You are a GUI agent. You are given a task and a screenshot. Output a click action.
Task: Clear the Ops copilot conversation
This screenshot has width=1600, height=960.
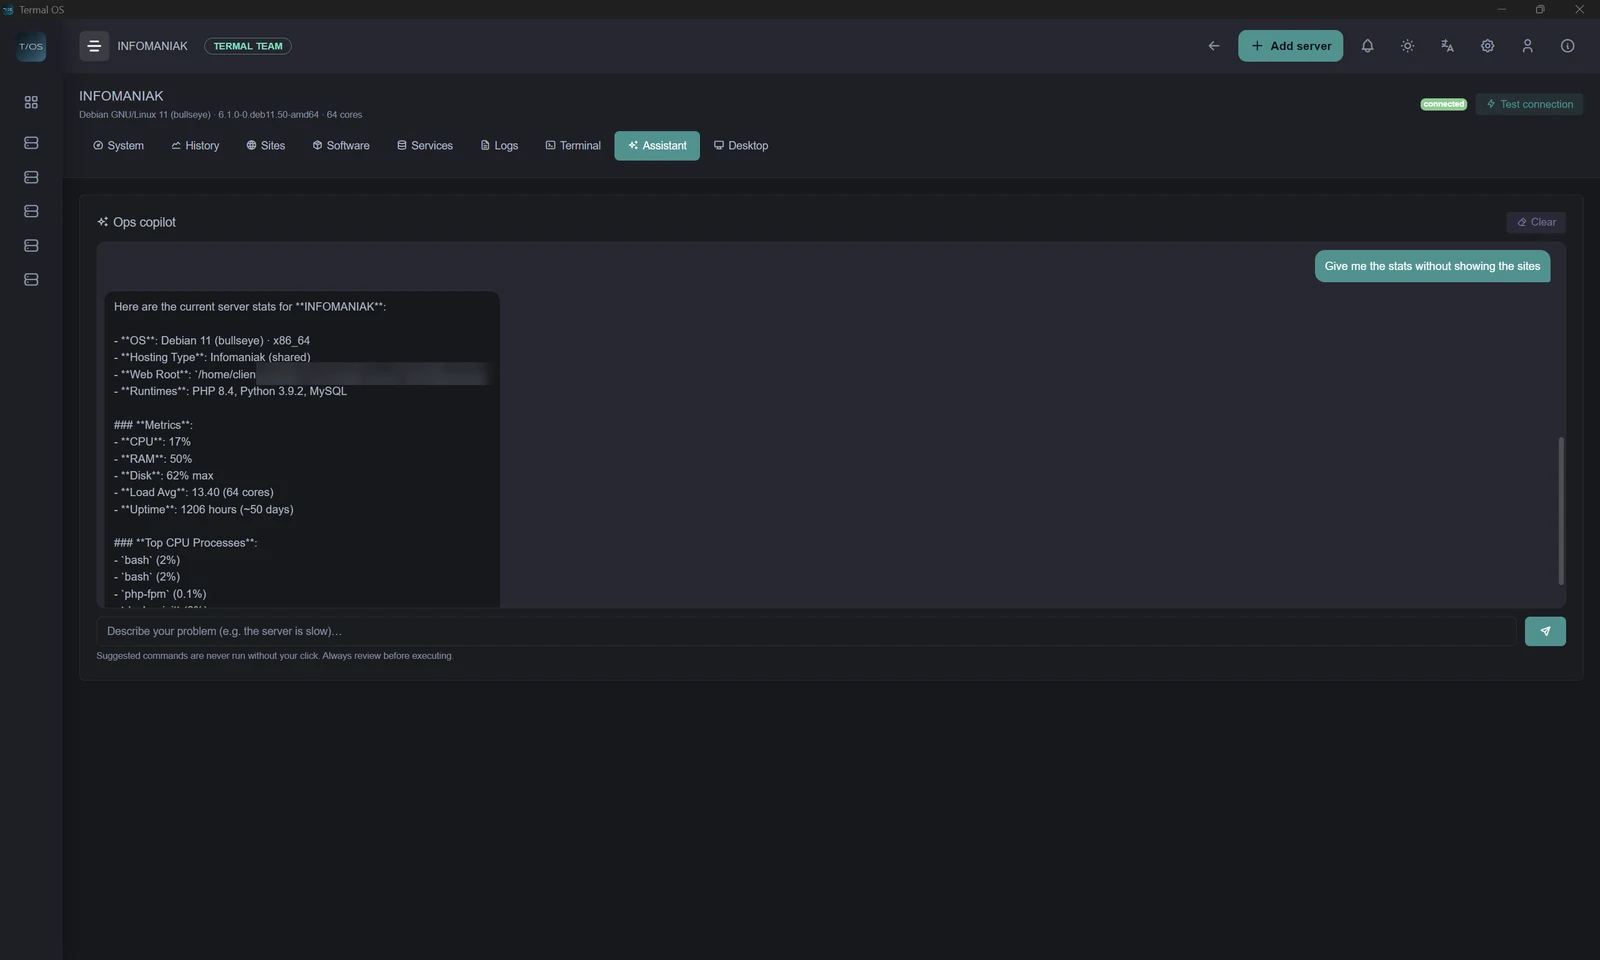pyautogui.click(x=1536, y=222)
